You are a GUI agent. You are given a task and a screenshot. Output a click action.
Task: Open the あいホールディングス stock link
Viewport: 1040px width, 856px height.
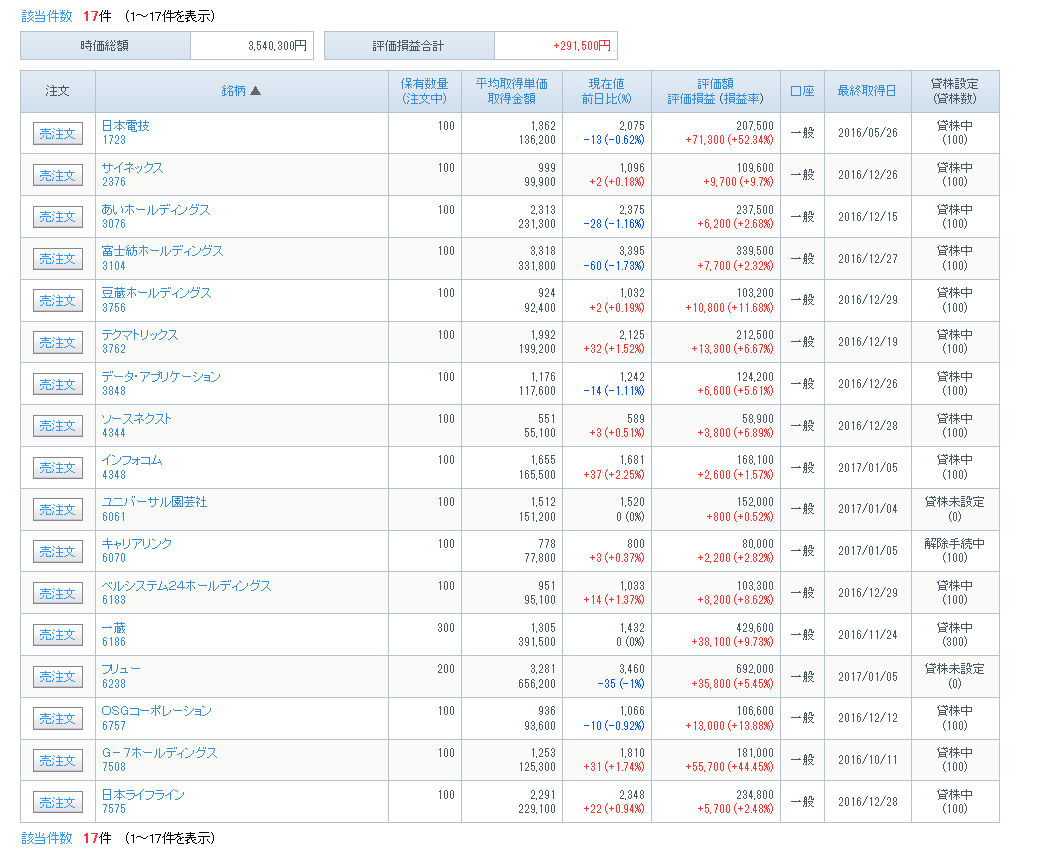(x=156, y=209)
